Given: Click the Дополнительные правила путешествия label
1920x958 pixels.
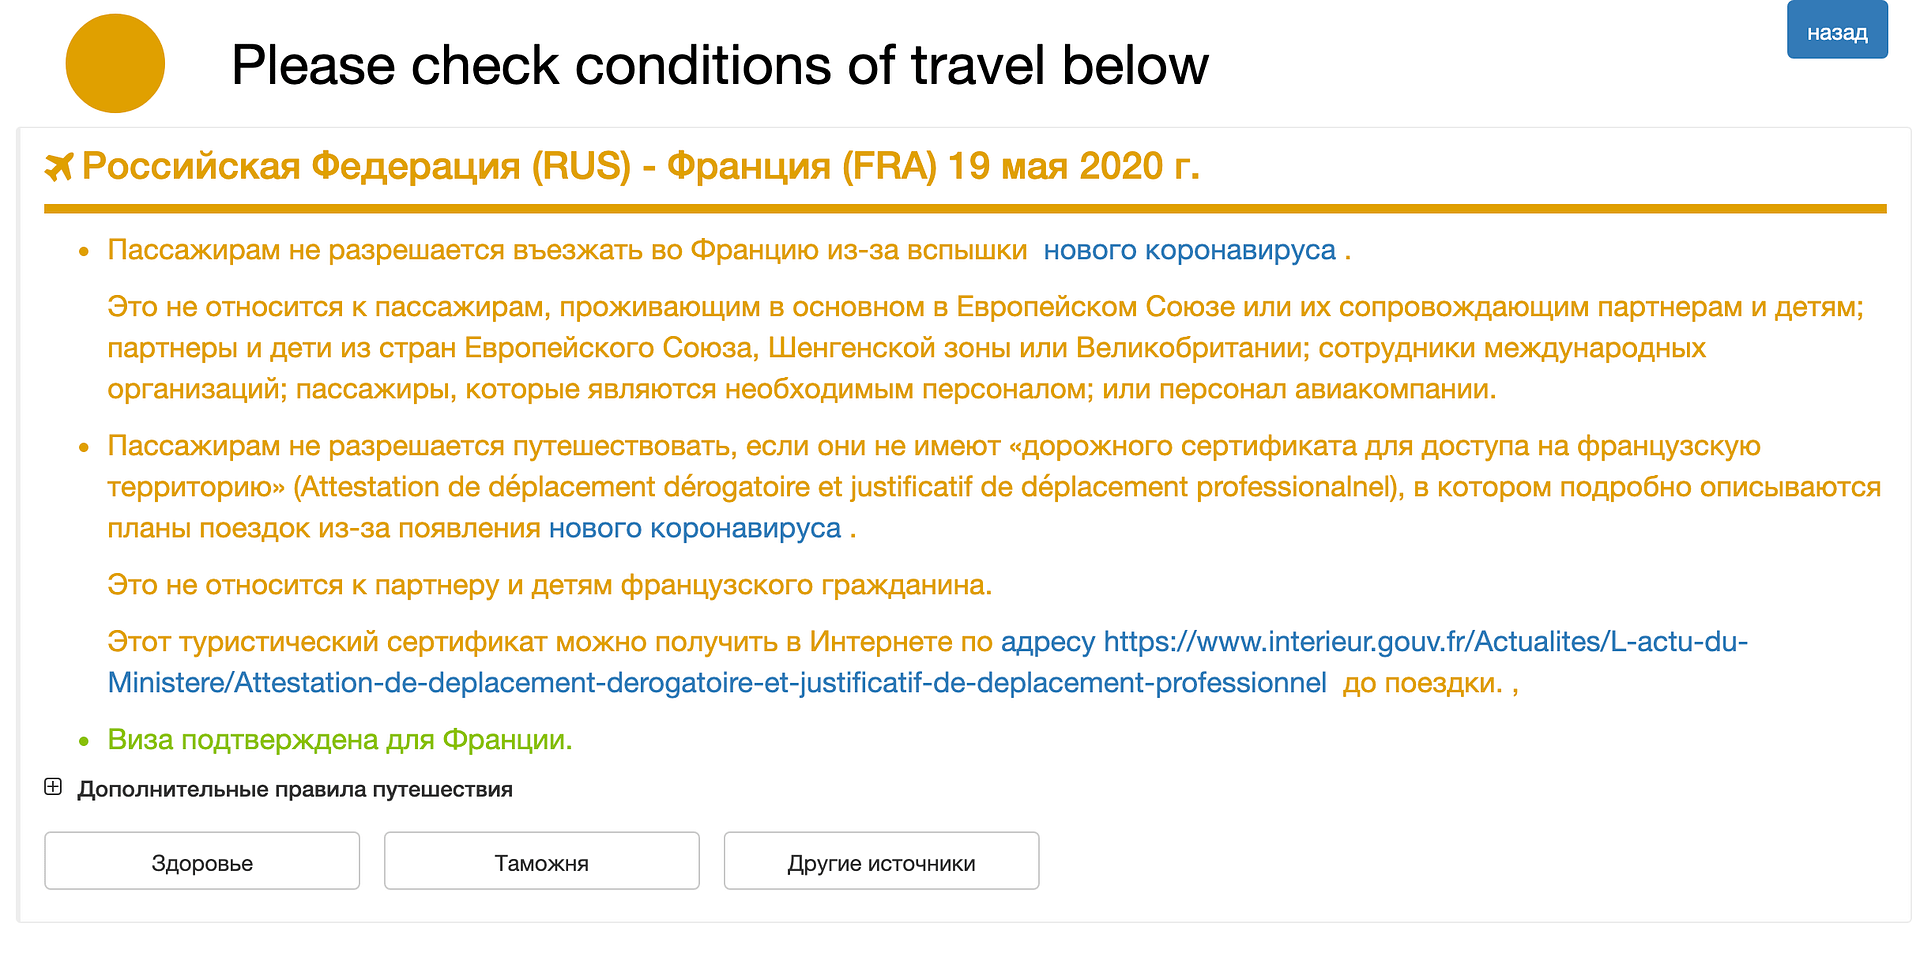Looking at the screenshot, I should pyautogui.click(x=295, y=789).
